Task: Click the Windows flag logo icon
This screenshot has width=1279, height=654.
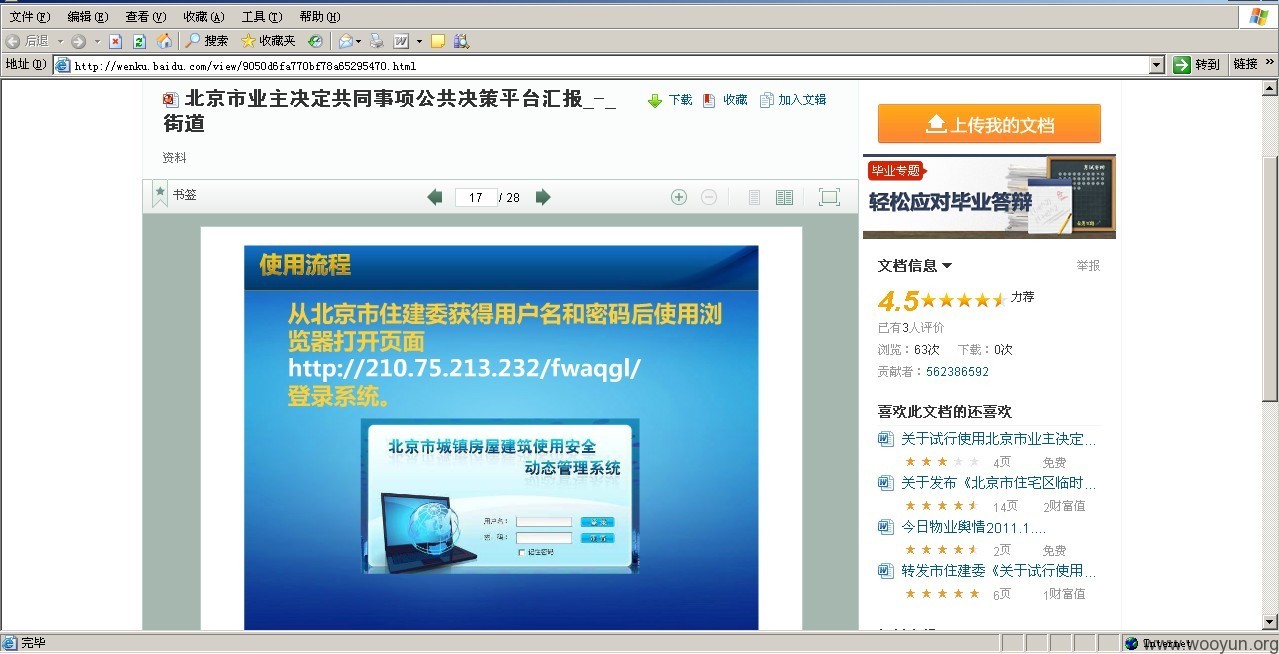Action: pyautogui.click(x=1259, y=17)
